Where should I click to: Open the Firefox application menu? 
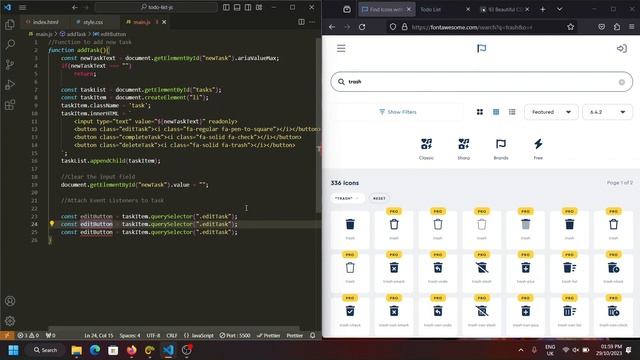631,27
